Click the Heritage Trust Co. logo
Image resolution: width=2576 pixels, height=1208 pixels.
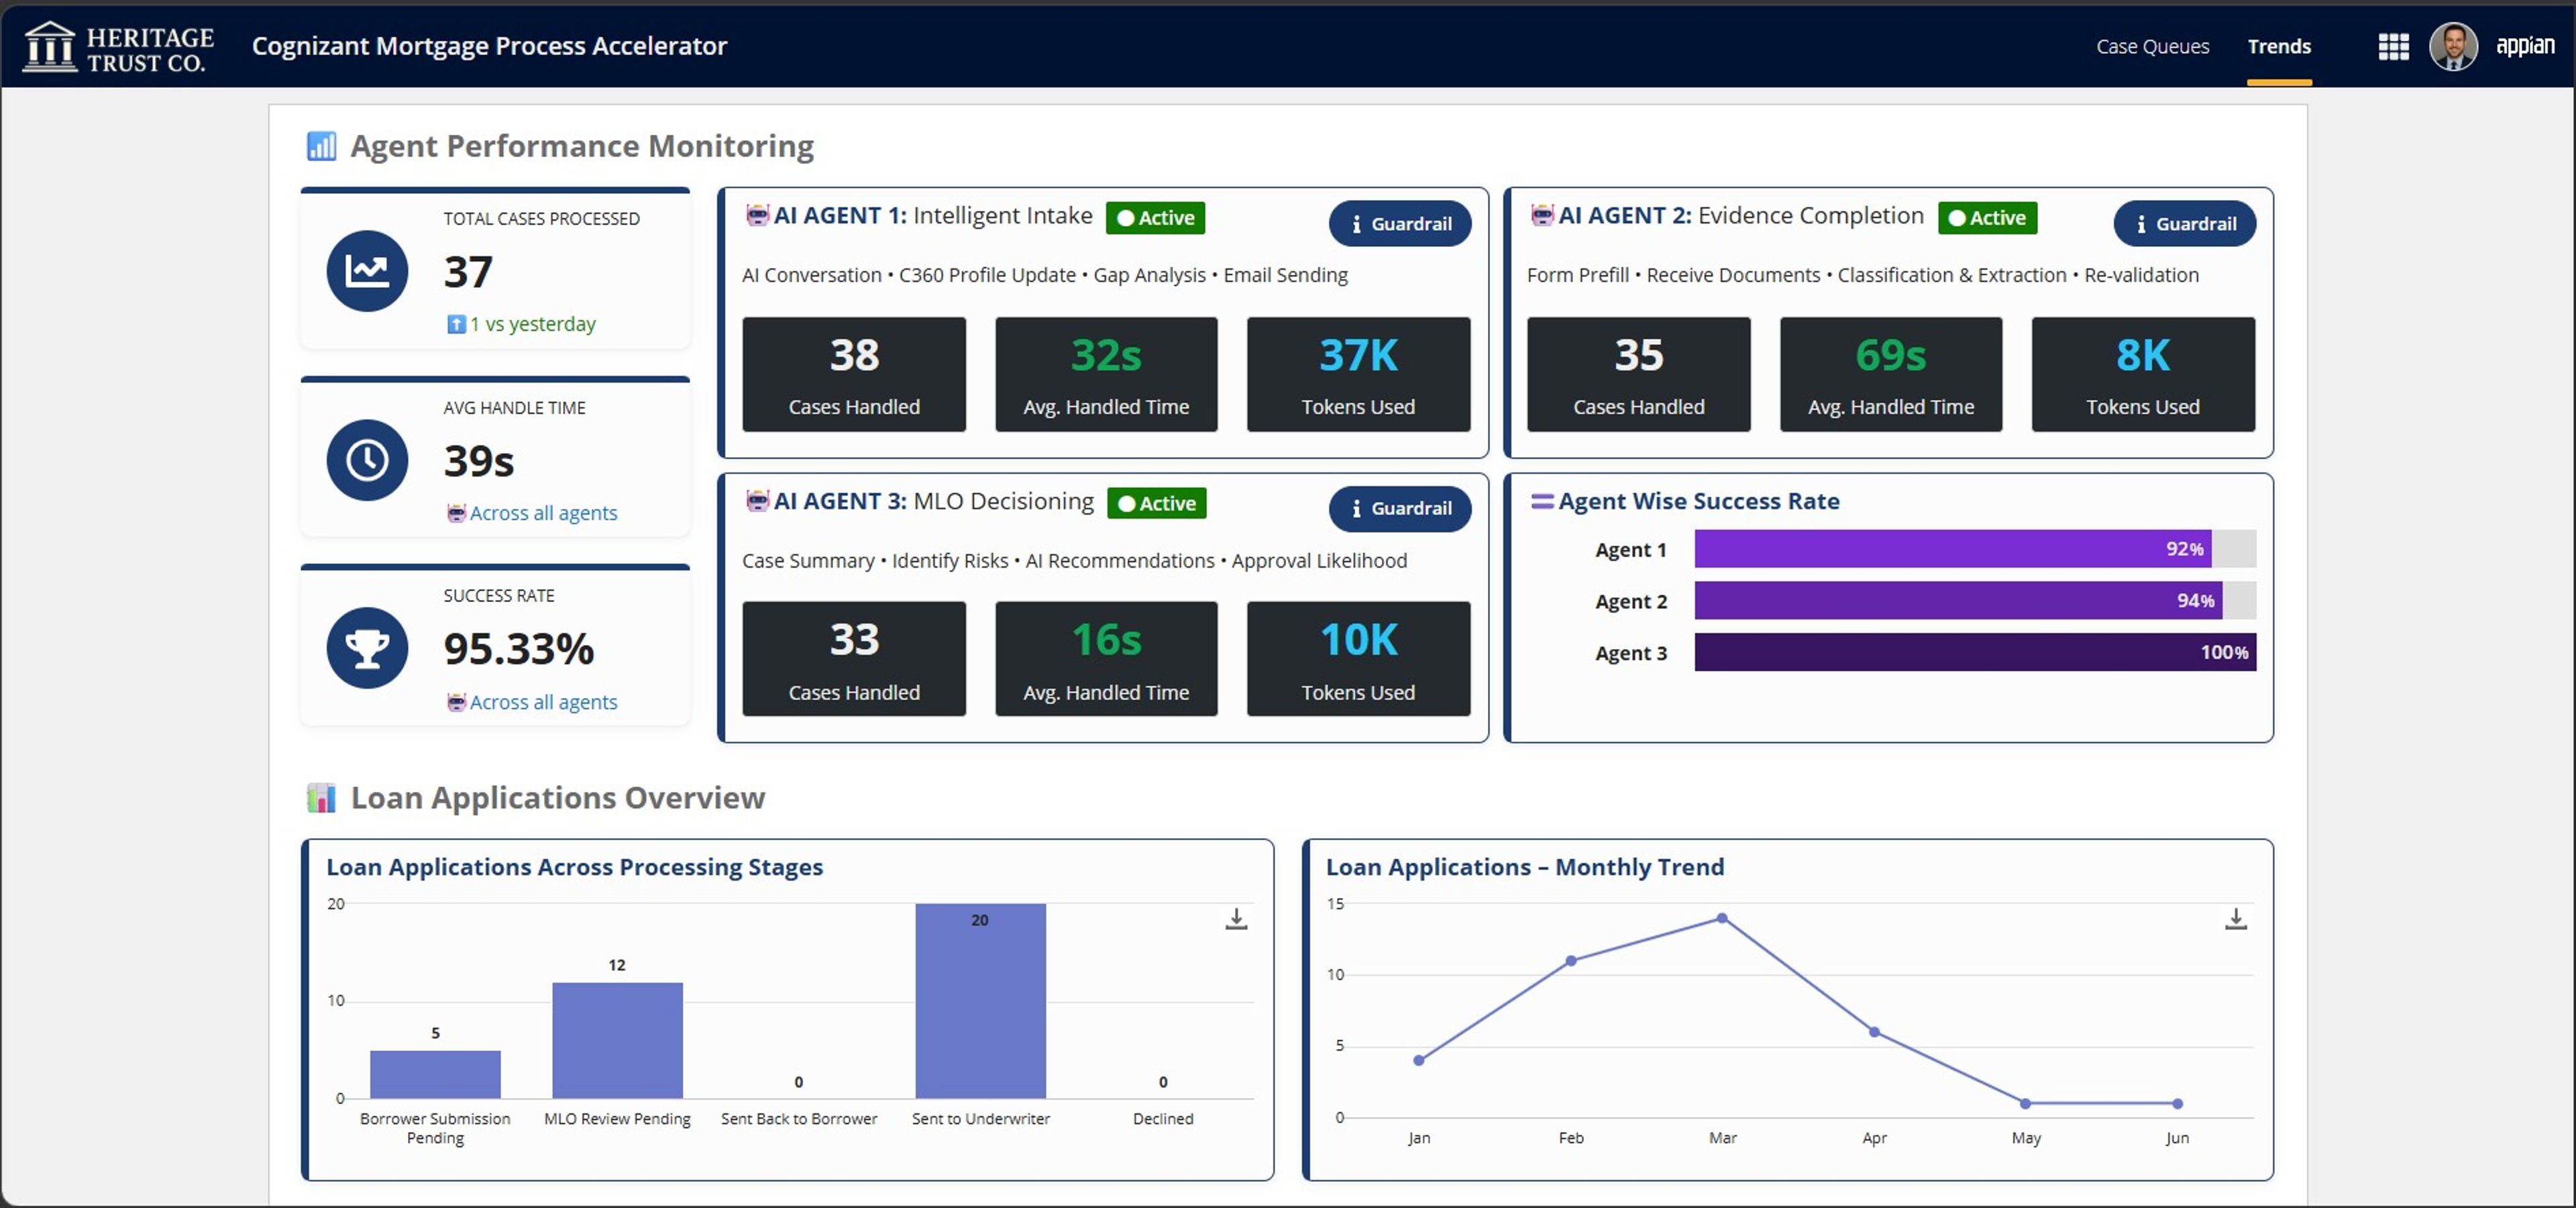click(119, 47)
